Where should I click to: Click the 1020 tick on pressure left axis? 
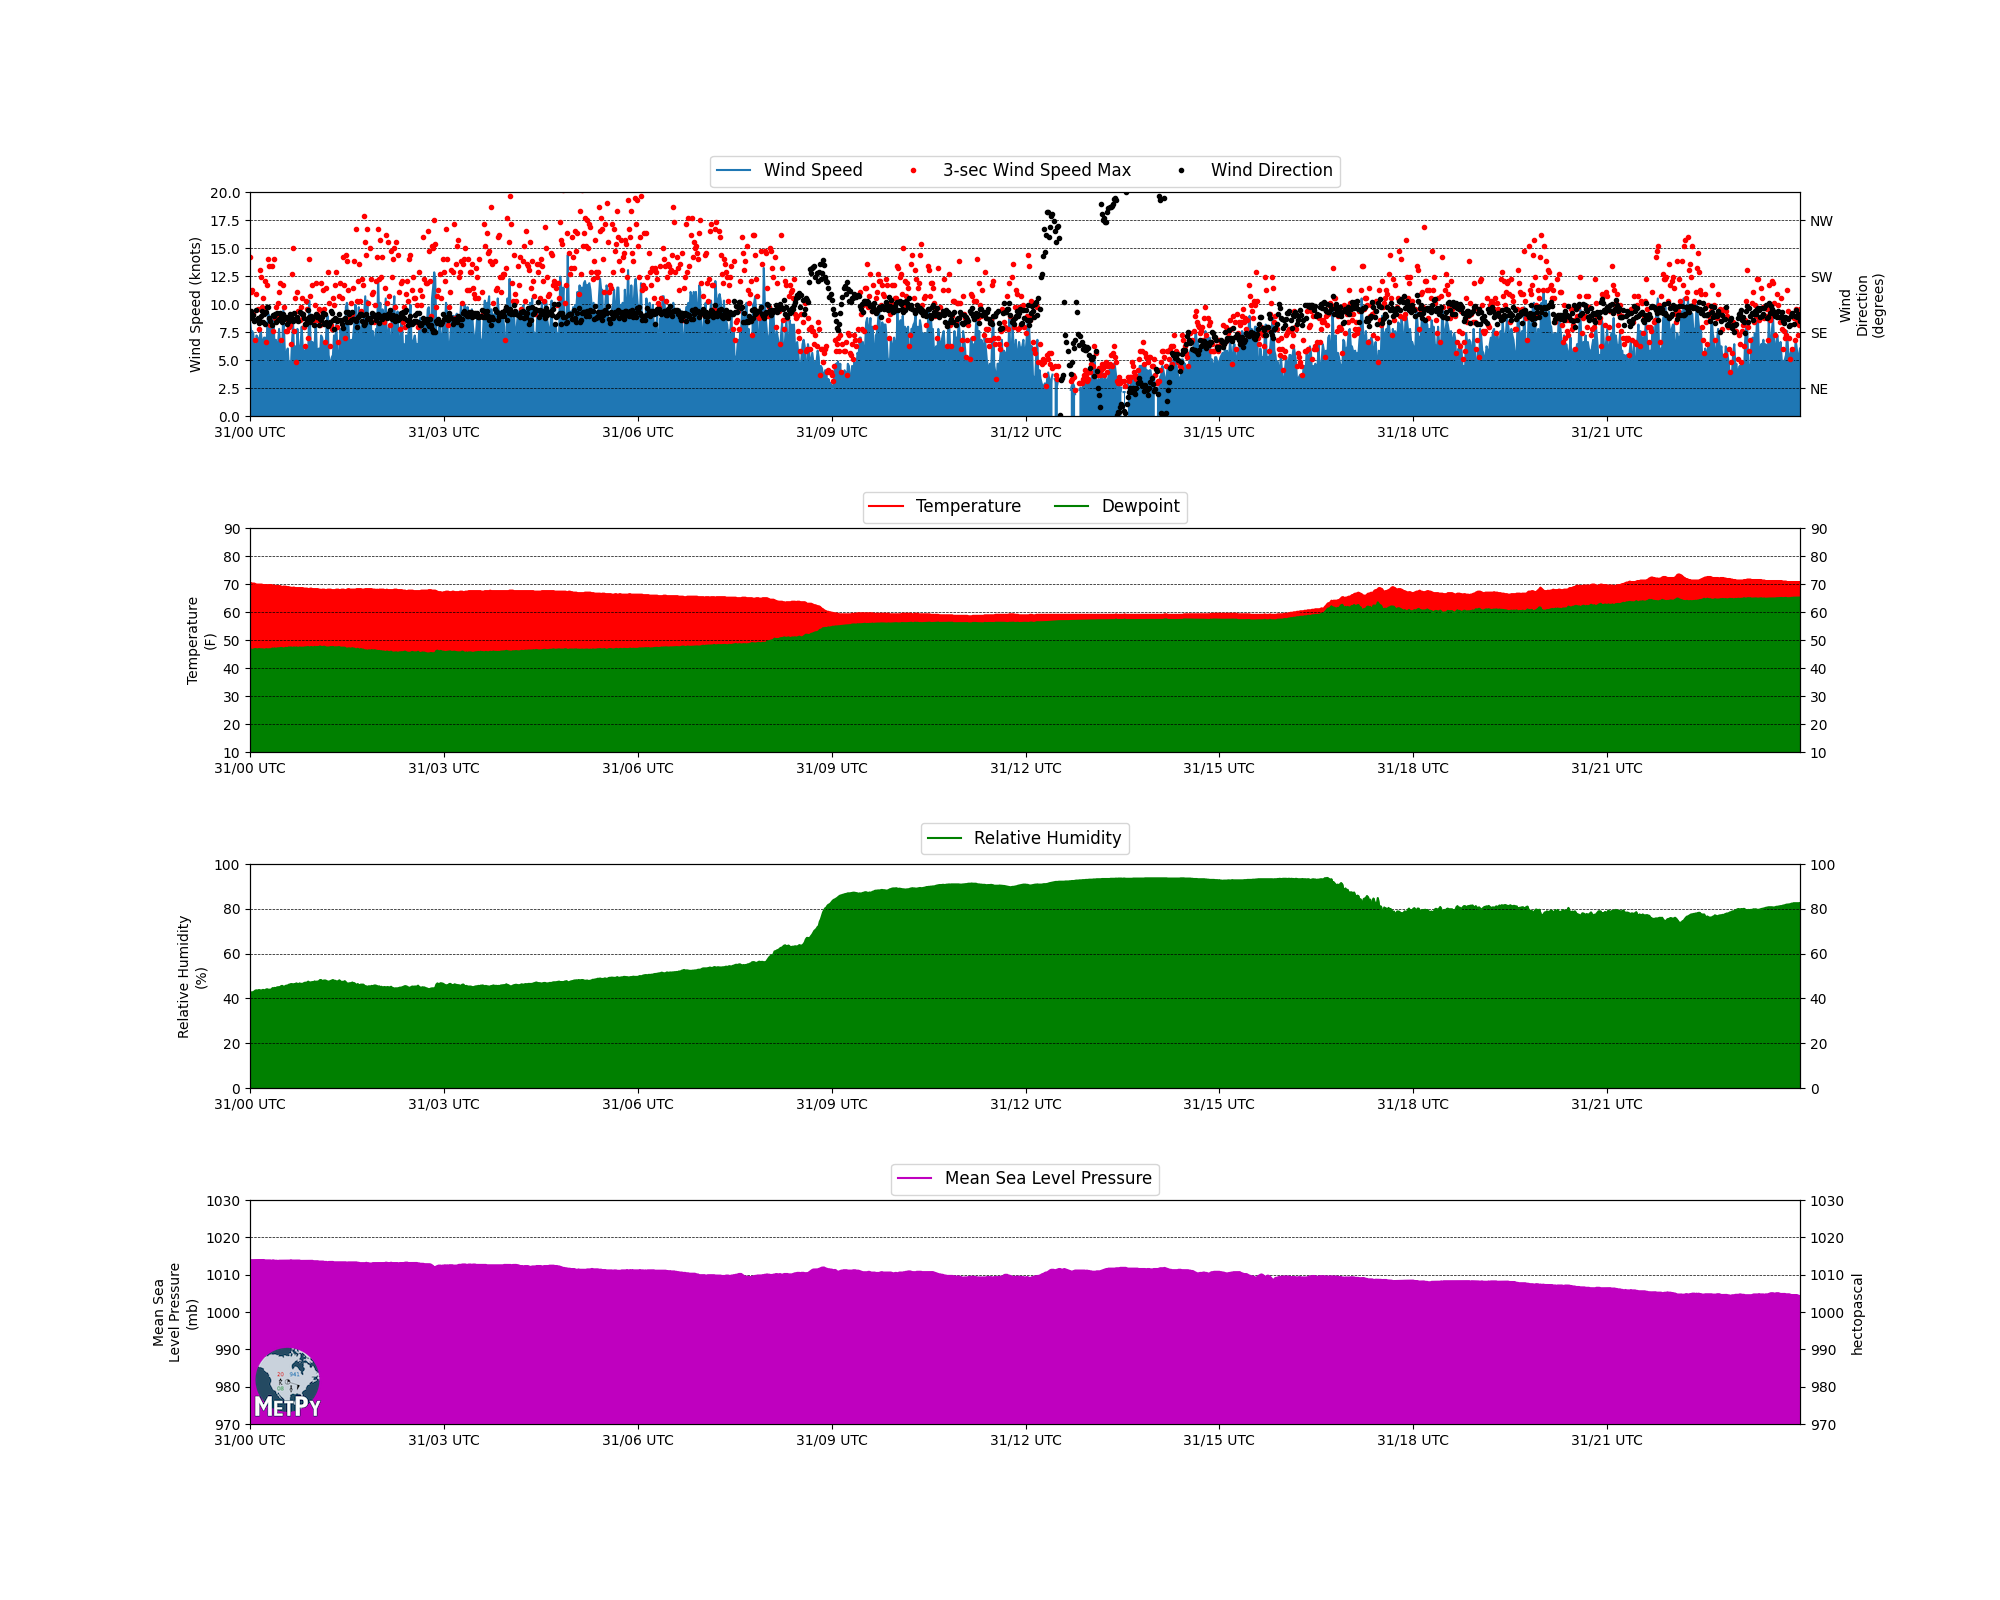click(225, 1238)
